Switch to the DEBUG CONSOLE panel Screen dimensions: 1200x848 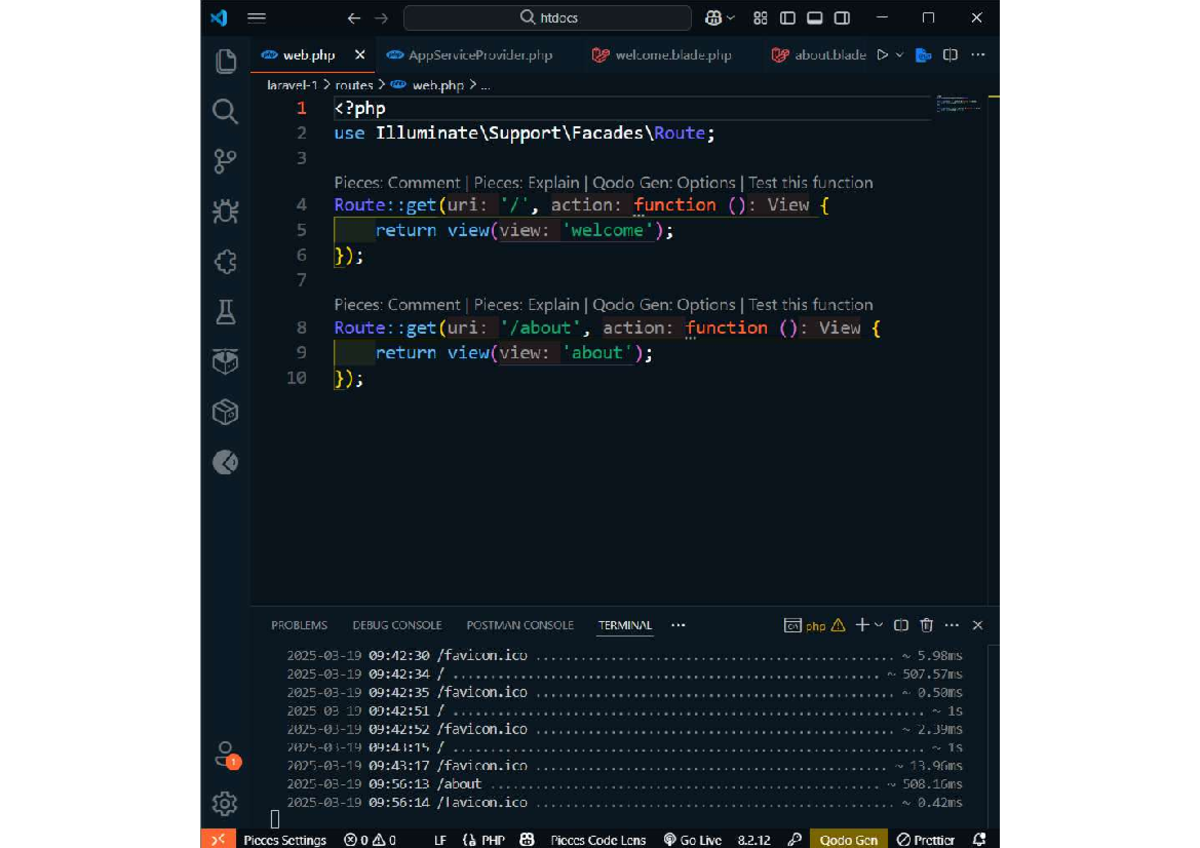click(x=397, y=625)
